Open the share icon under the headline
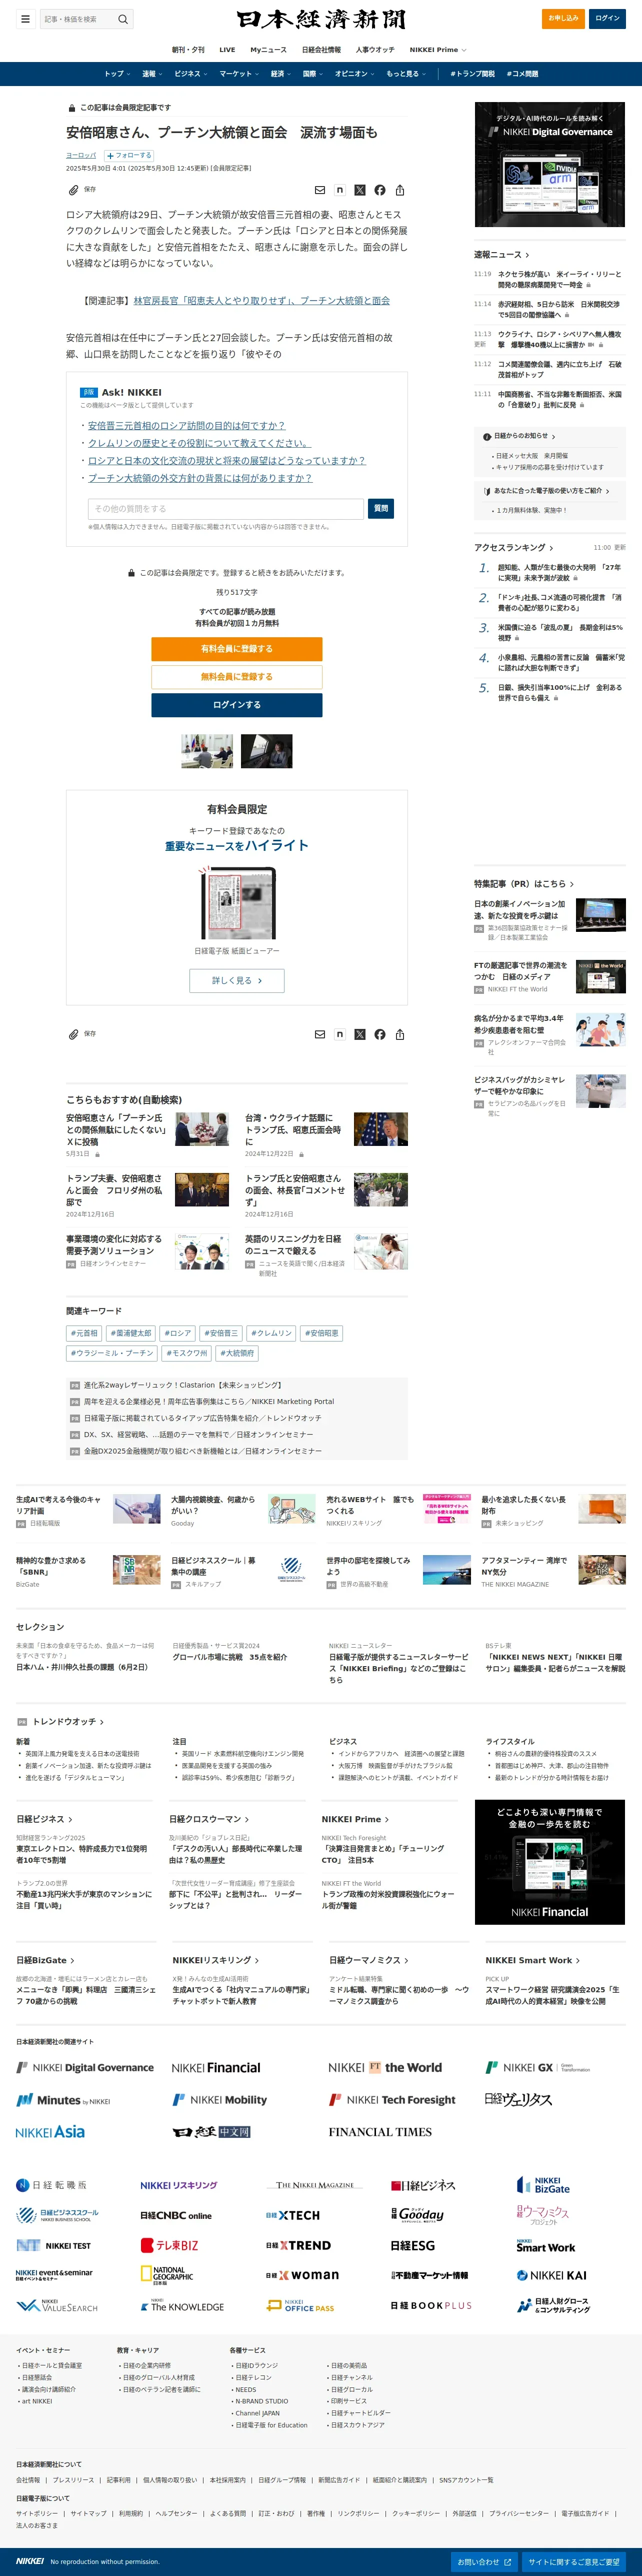The height and width of the screenshot is (2576, 642). point(400,190)
